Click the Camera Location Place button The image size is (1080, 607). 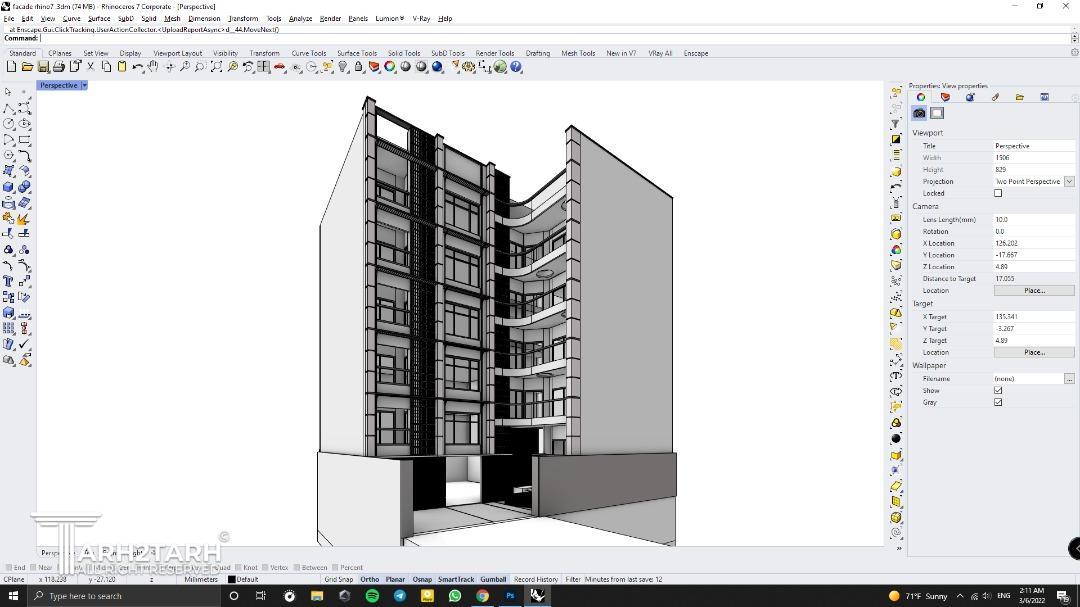1034,290
